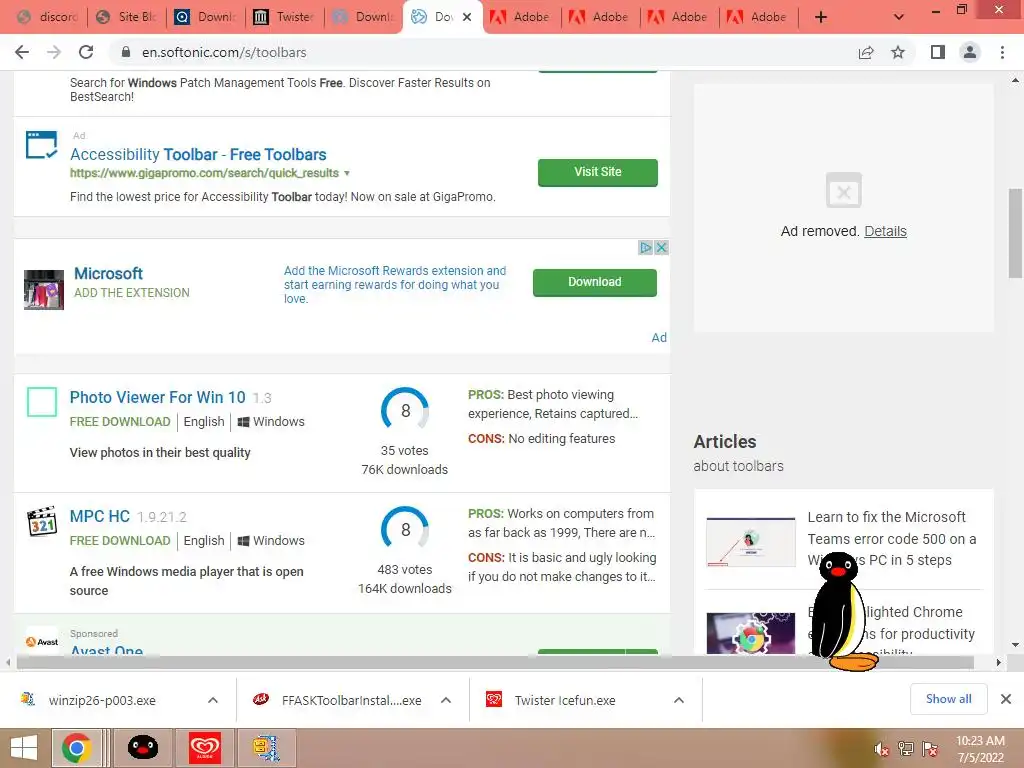The height and width of the screenshot is (768, 1024).
Task: Reload the Softonic page
Action: [x=86, y=52]
